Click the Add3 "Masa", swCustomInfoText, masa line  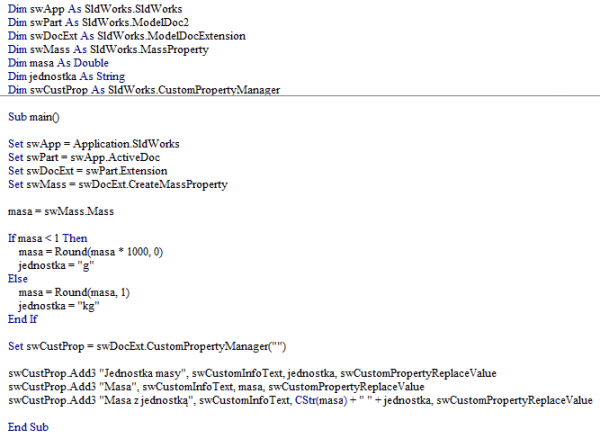[216, 387]
